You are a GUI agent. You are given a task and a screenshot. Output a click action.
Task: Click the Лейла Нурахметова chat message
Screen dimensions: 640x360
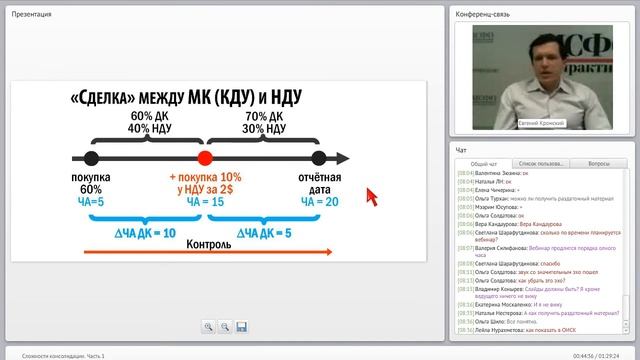517,330
